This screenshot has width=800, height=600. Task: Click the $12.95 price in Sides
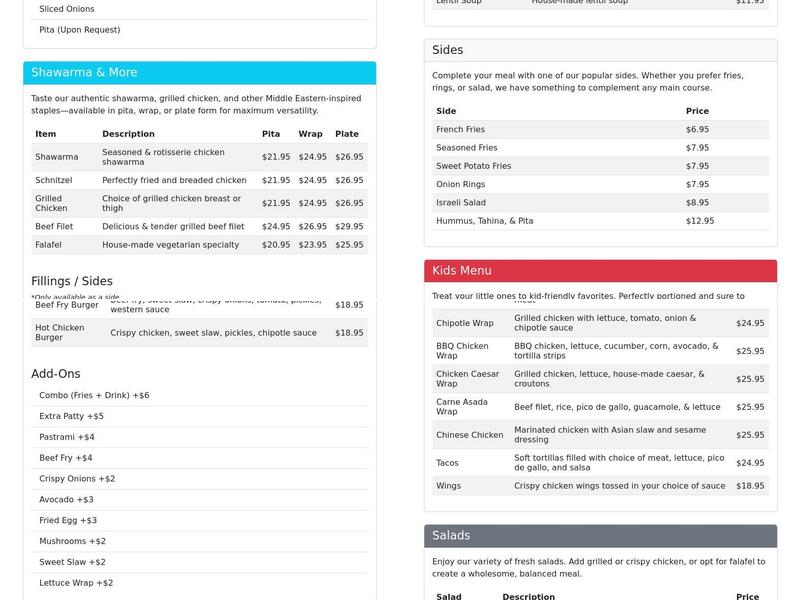[x=700, y=221]
